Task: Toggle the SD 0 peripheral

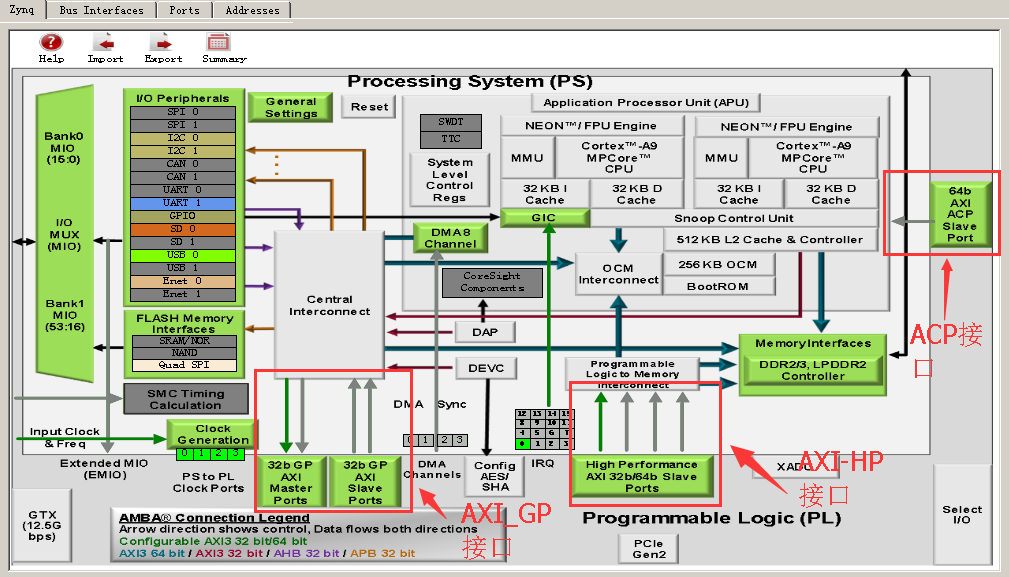Action: [183, 229]
